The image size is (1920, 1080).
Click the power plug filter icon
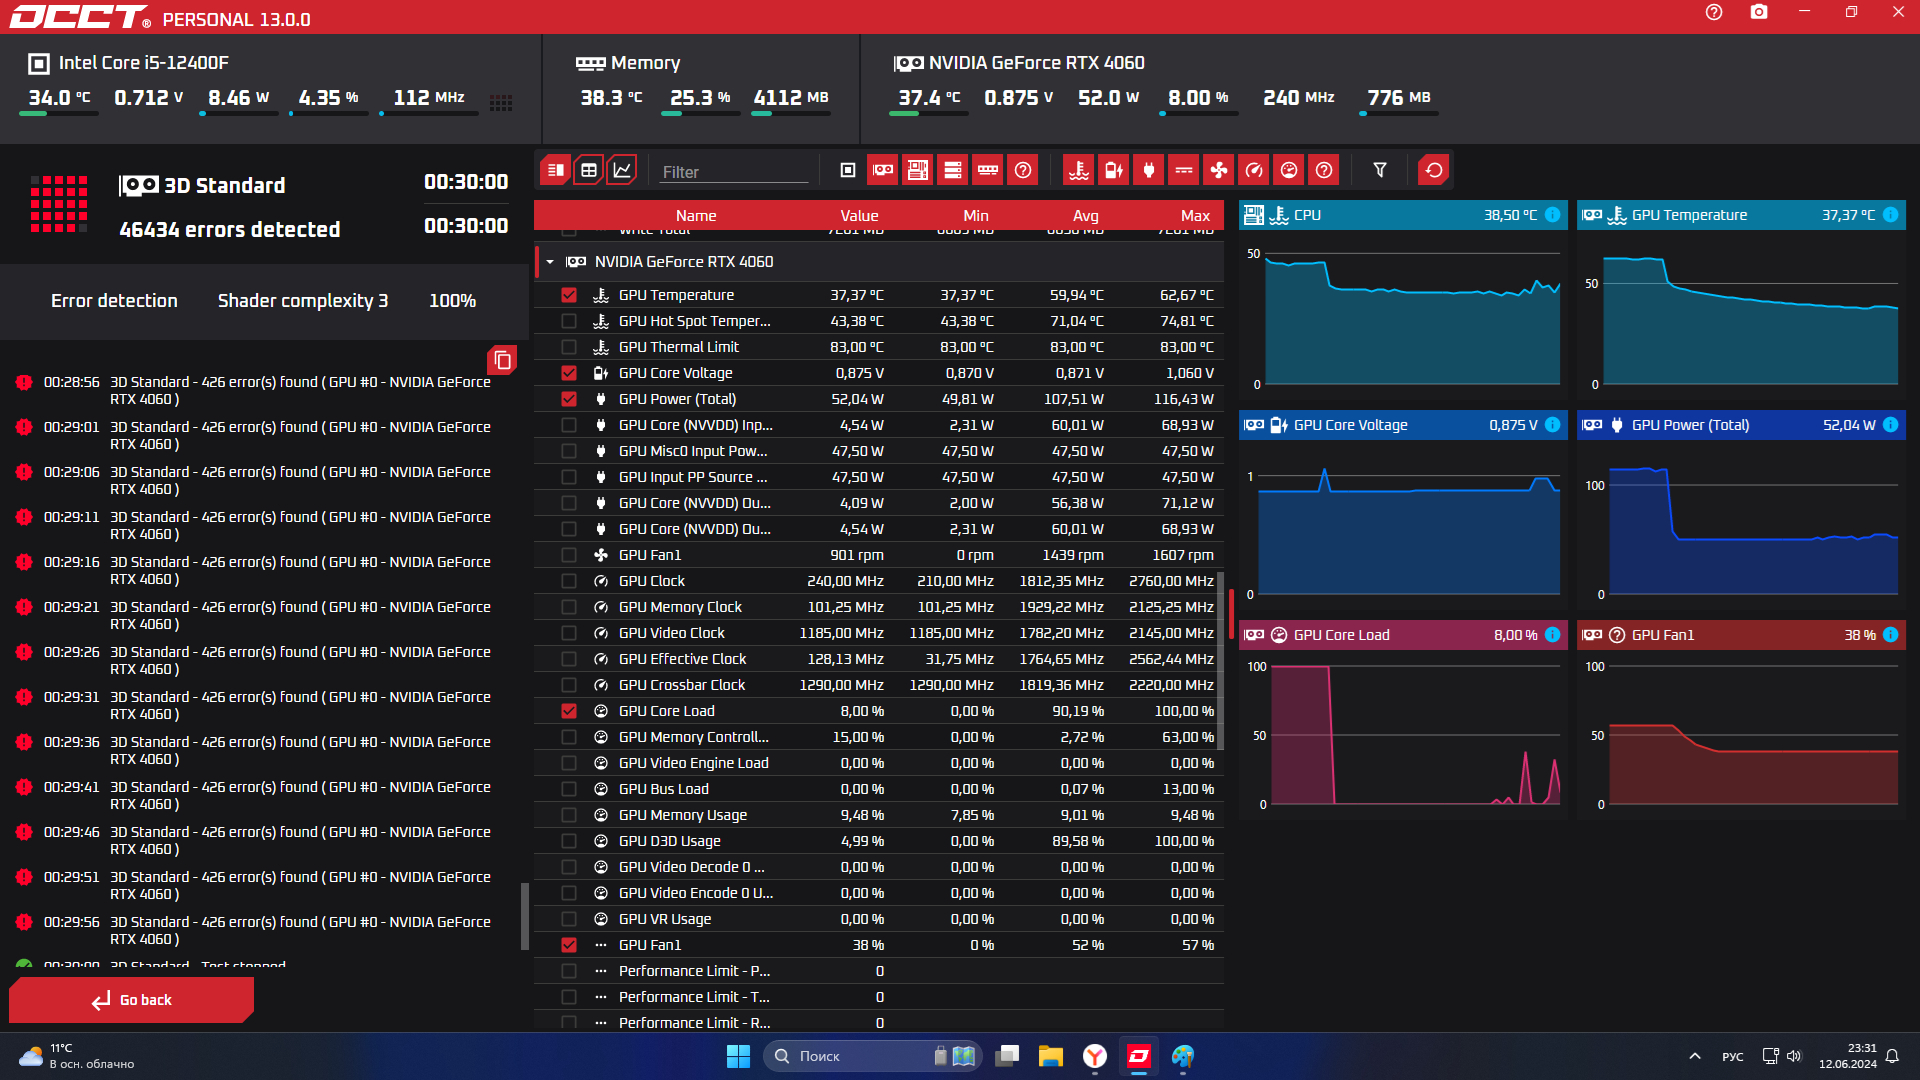(x=1149, y=170)
